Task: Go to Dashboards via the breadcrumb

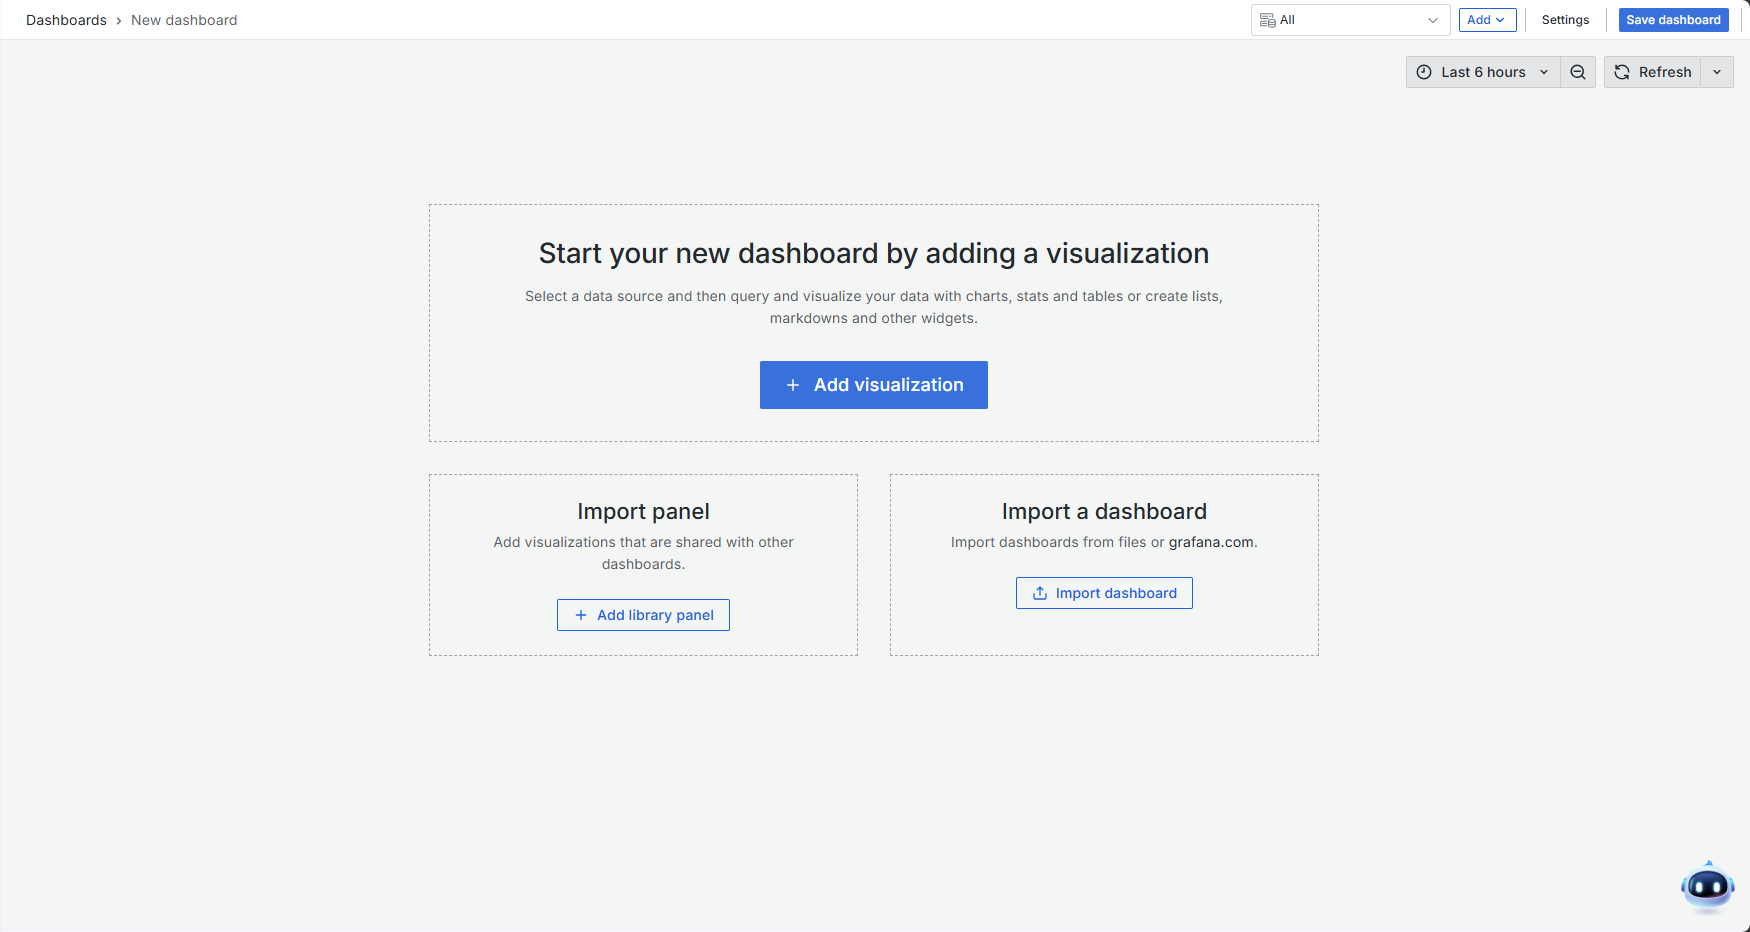Action: point(66,20)
